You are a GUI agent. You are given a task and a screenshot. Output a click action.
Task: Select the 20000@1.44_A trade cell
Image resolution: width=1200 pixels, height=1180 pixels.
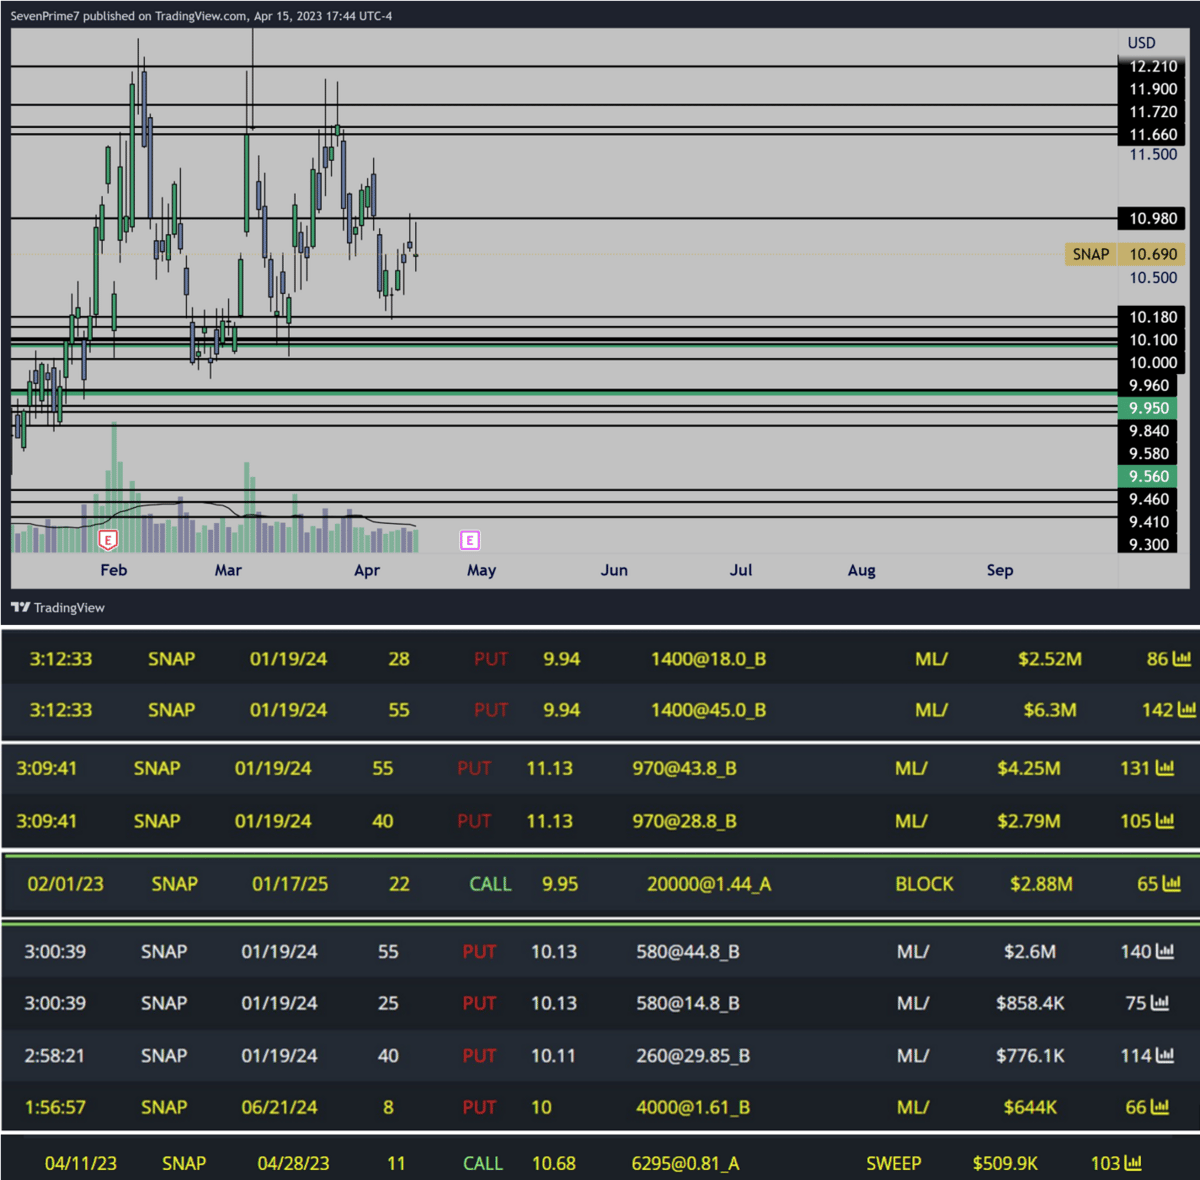(x=709, y=884)
